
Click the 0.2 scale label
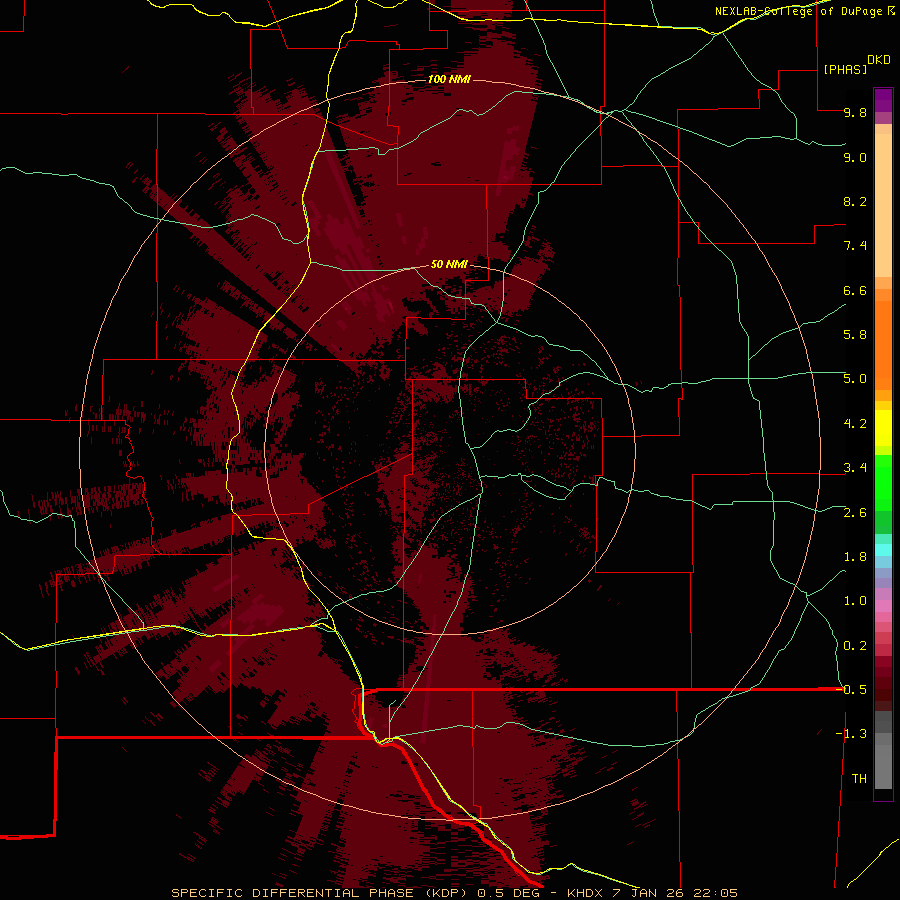pos(855,646)
